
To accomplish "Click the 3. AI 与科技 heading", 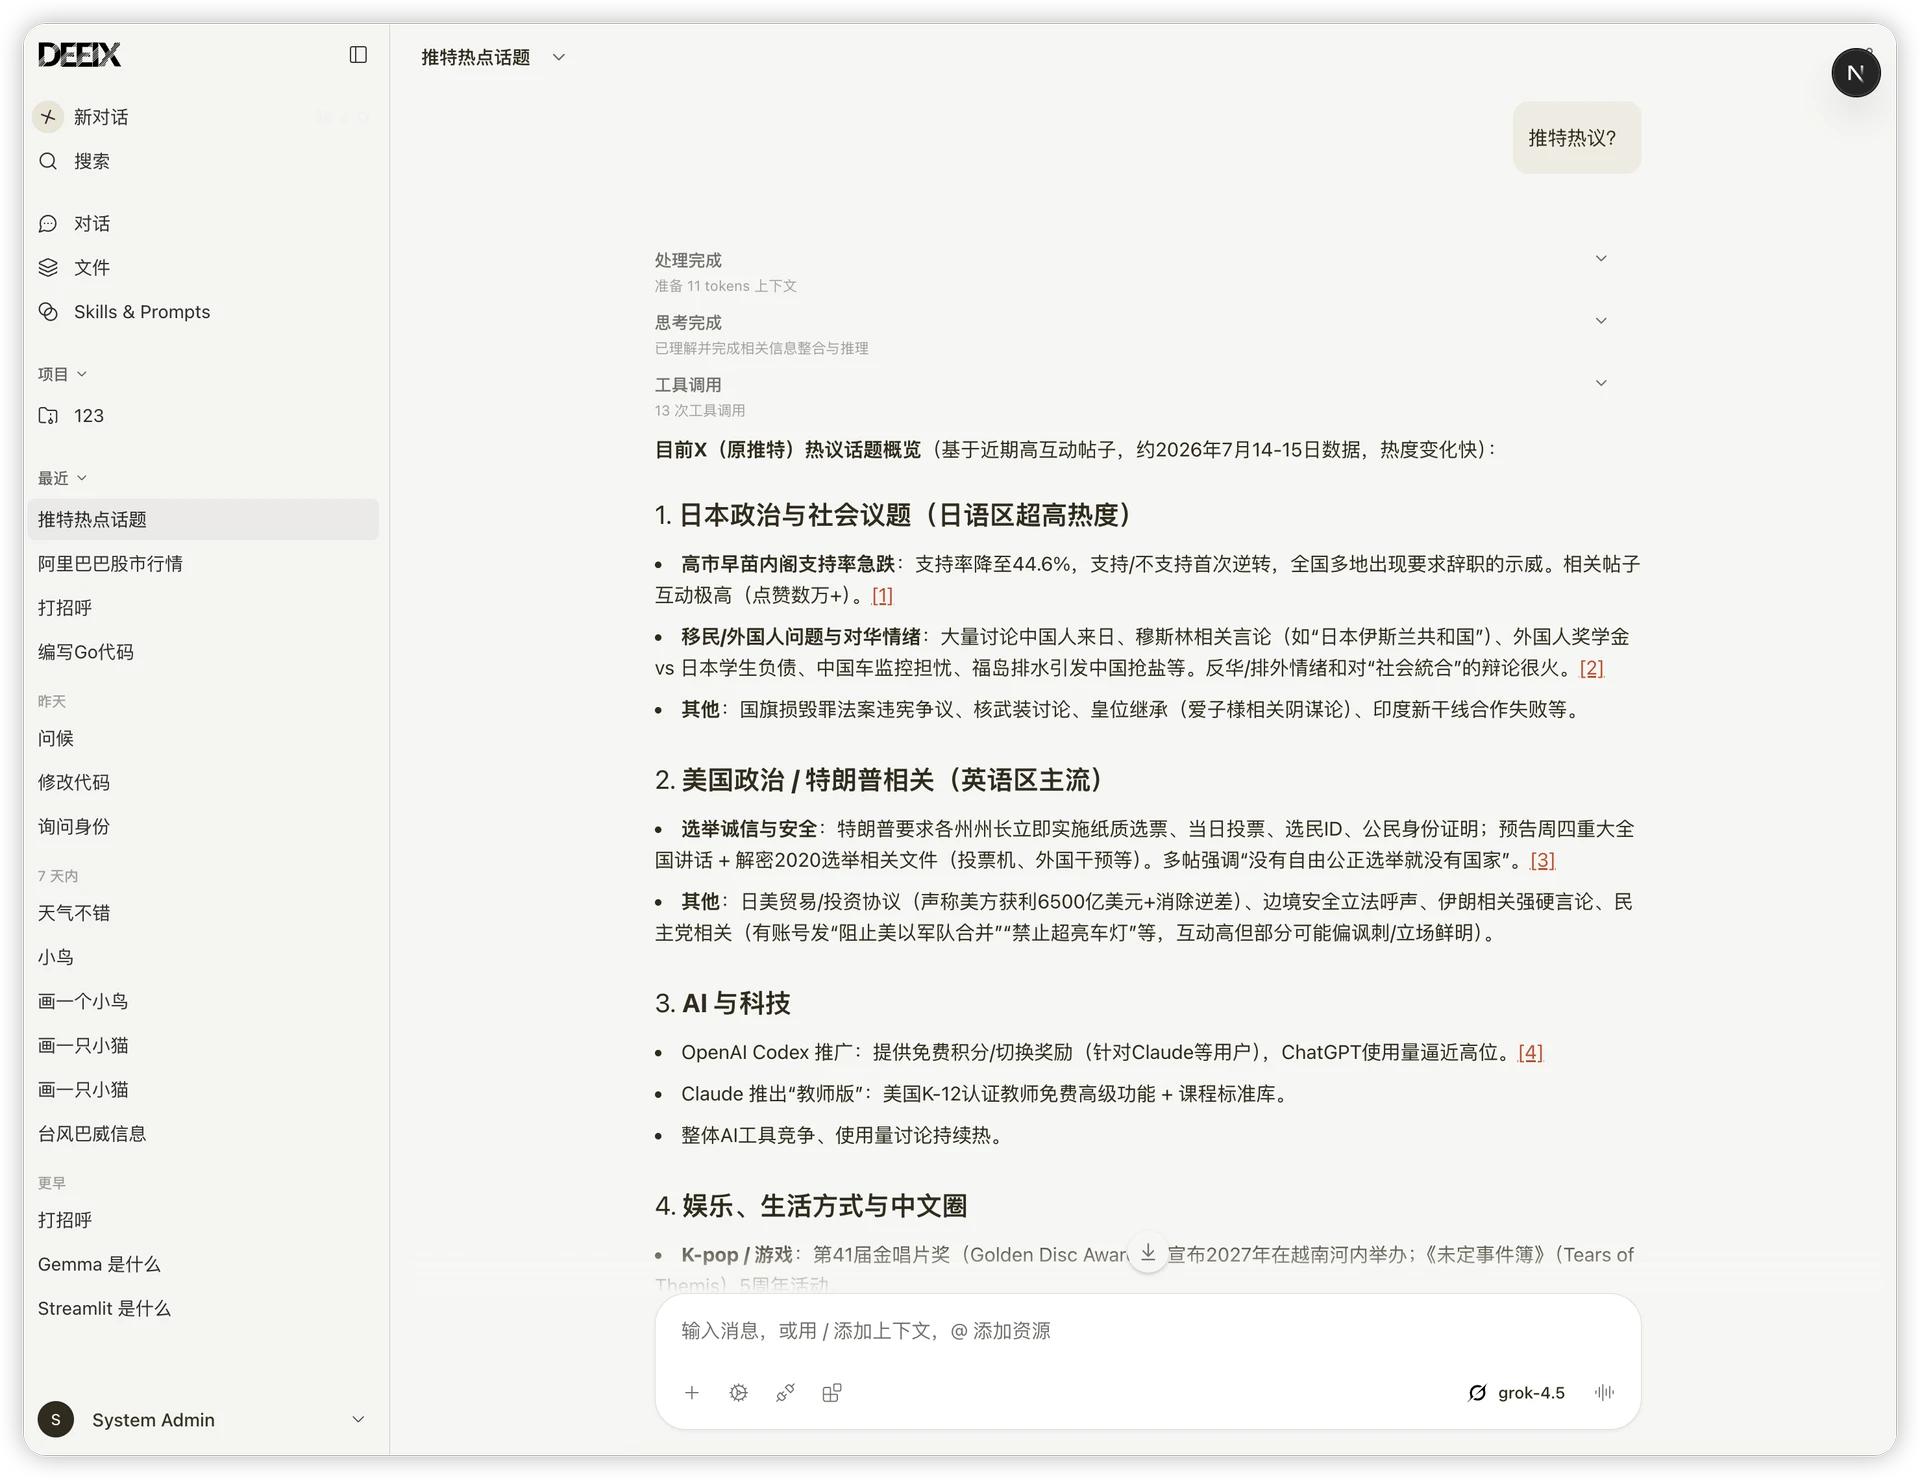I will click(723, 1003).
